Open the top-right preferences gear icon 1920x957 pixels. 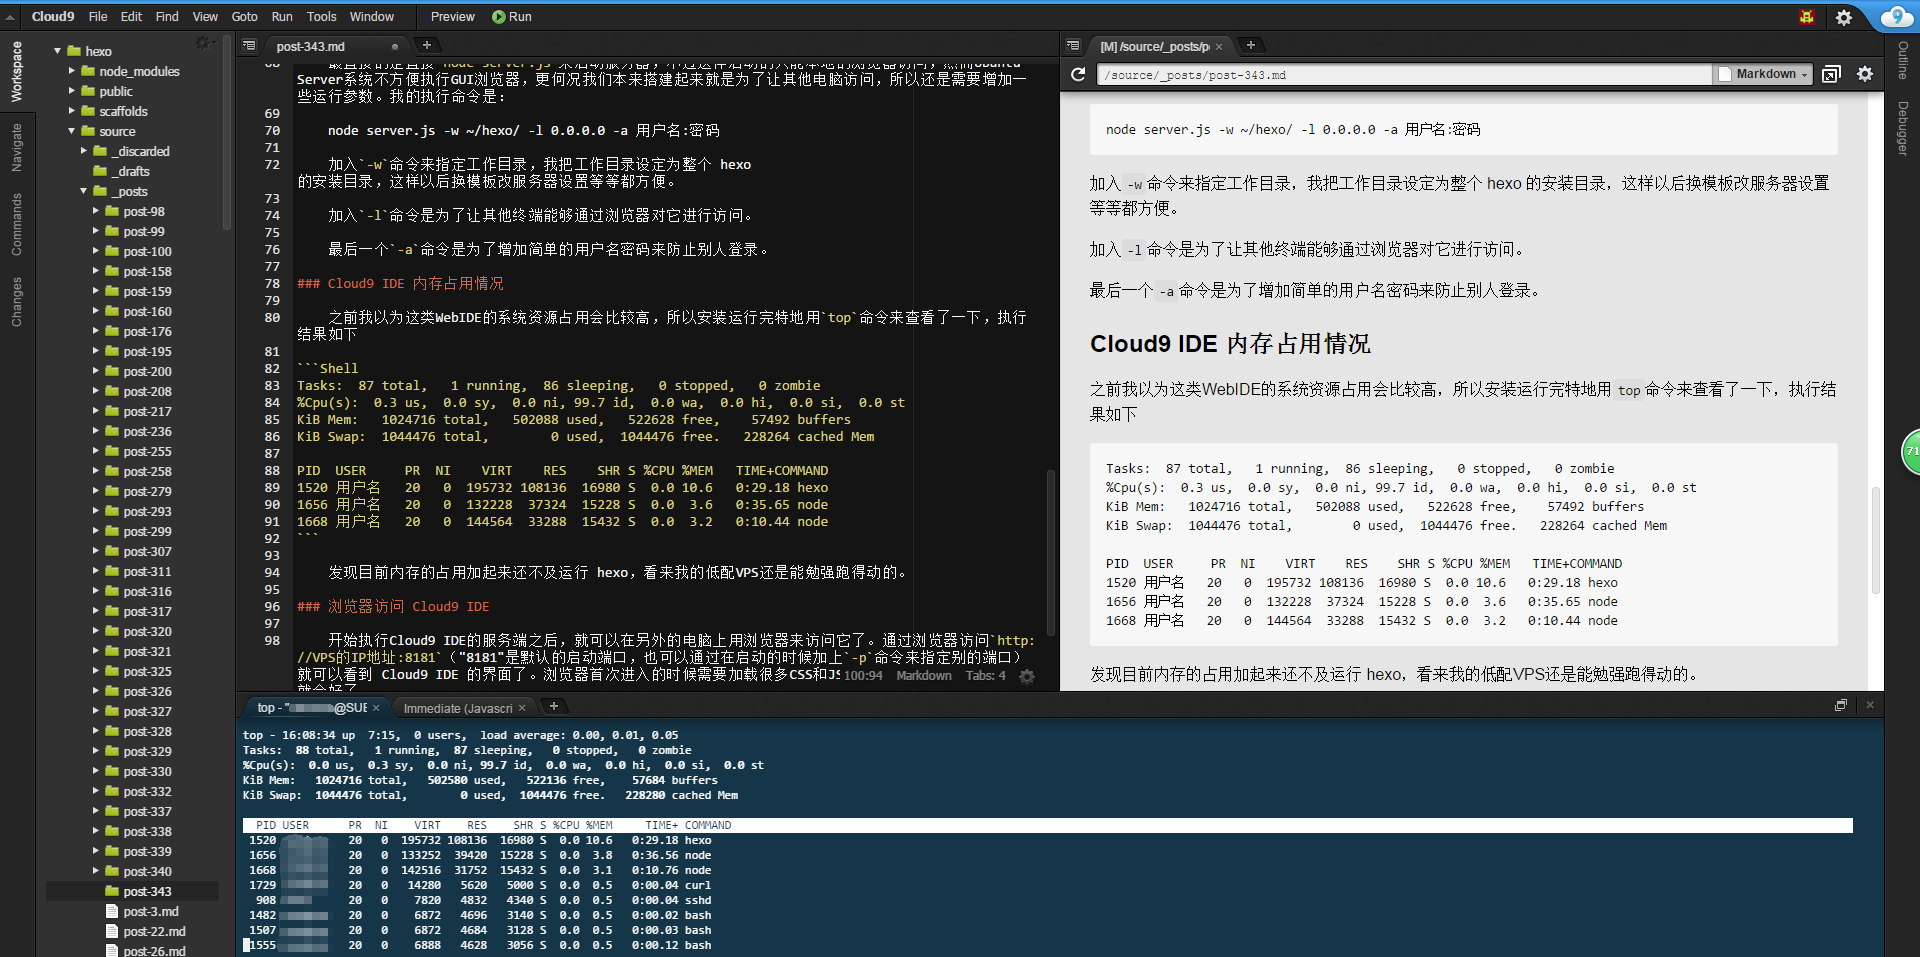pyautogui.click(x=1844, y=17)
